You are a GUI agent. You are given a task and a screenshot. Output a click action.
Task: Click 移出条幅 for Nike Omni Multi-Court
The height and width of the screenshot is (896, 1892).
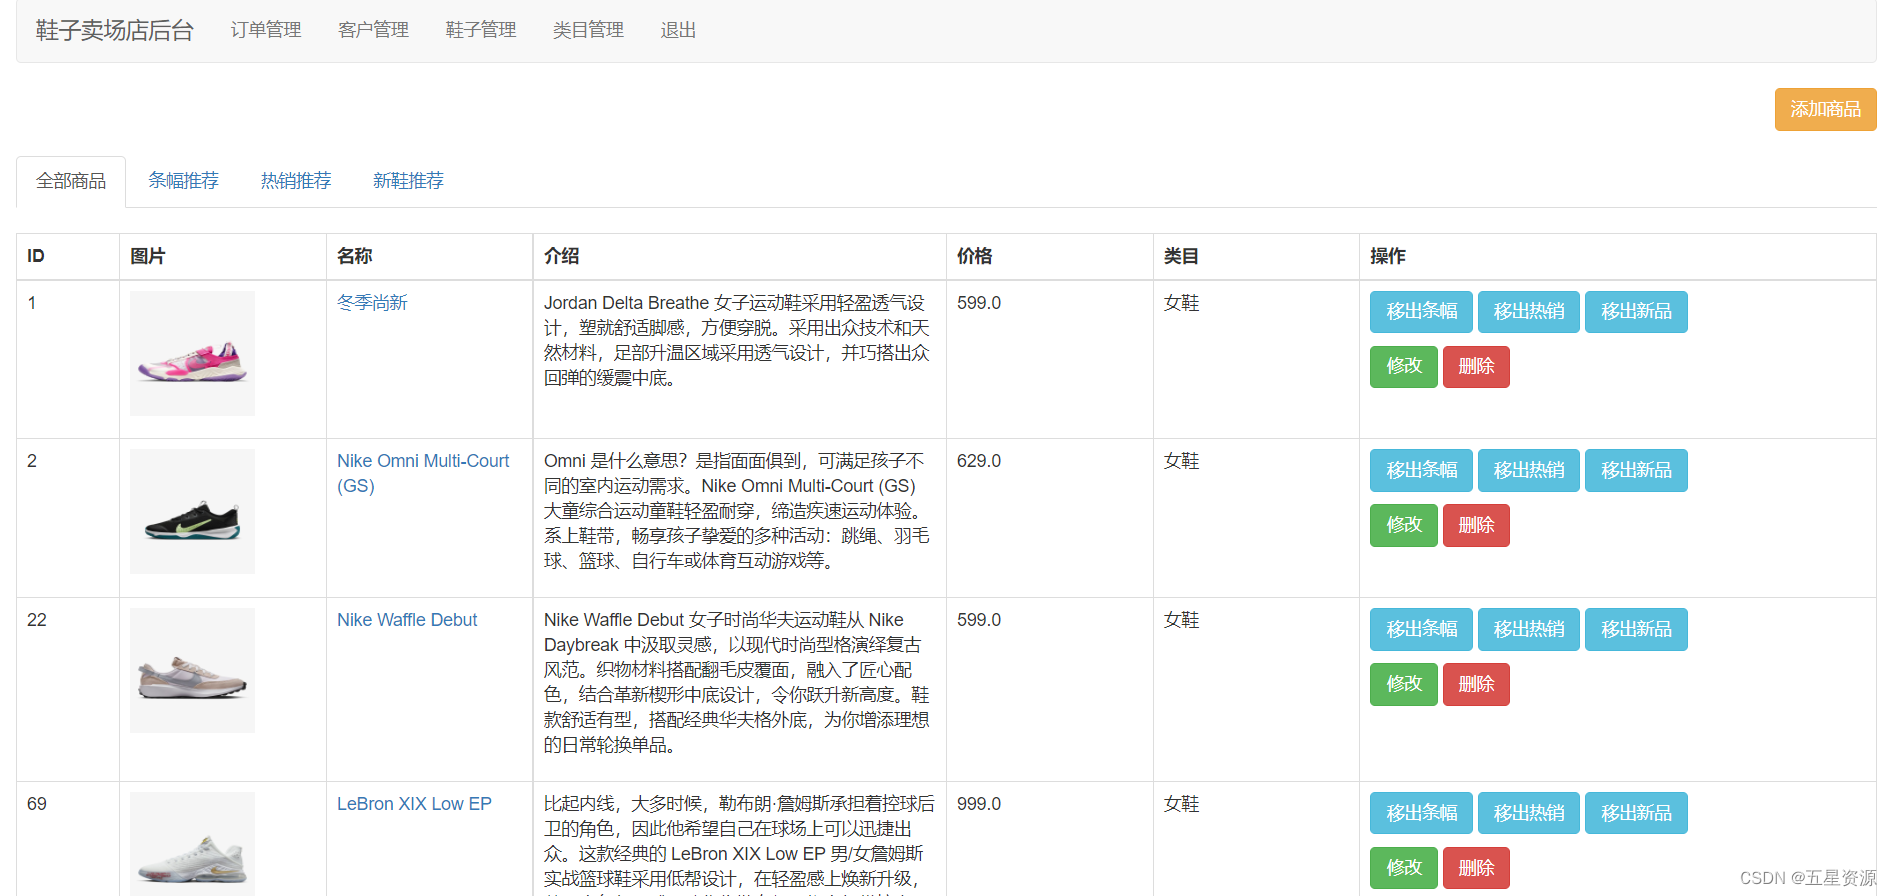click(x=1421, y=470)
